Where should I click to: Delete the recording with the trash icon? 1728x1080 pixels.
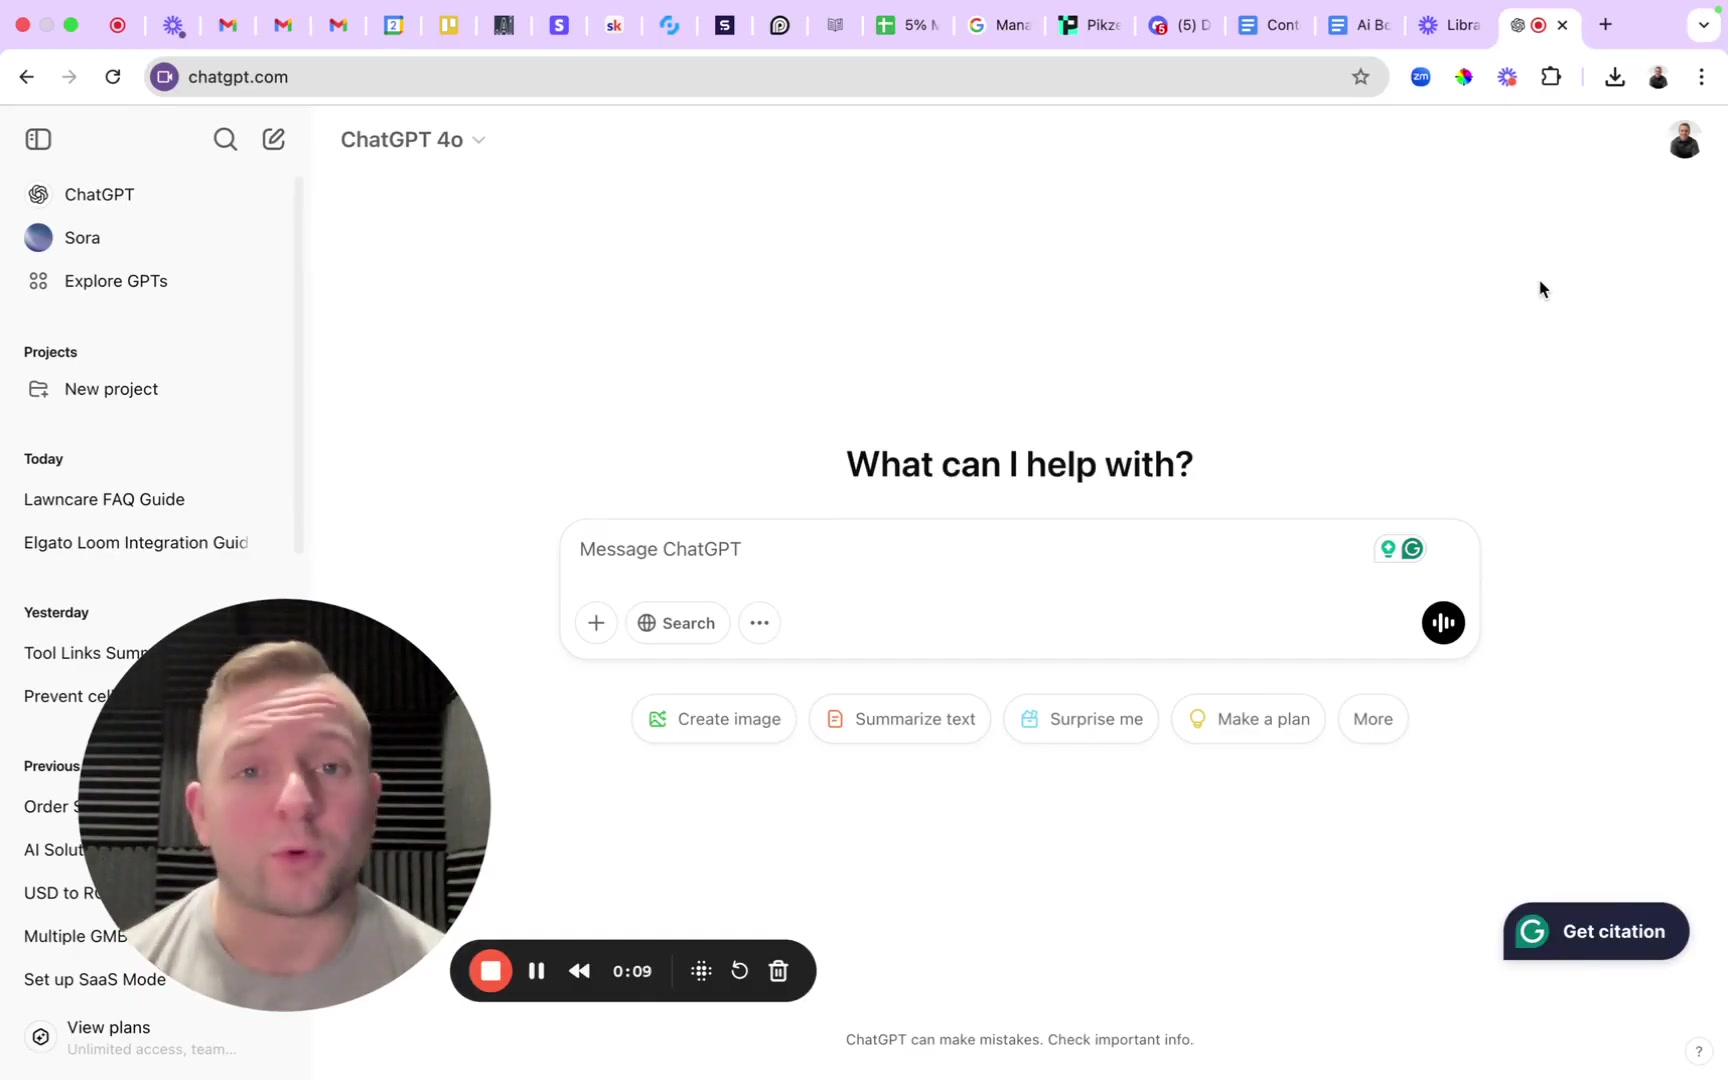coord(778,971)
